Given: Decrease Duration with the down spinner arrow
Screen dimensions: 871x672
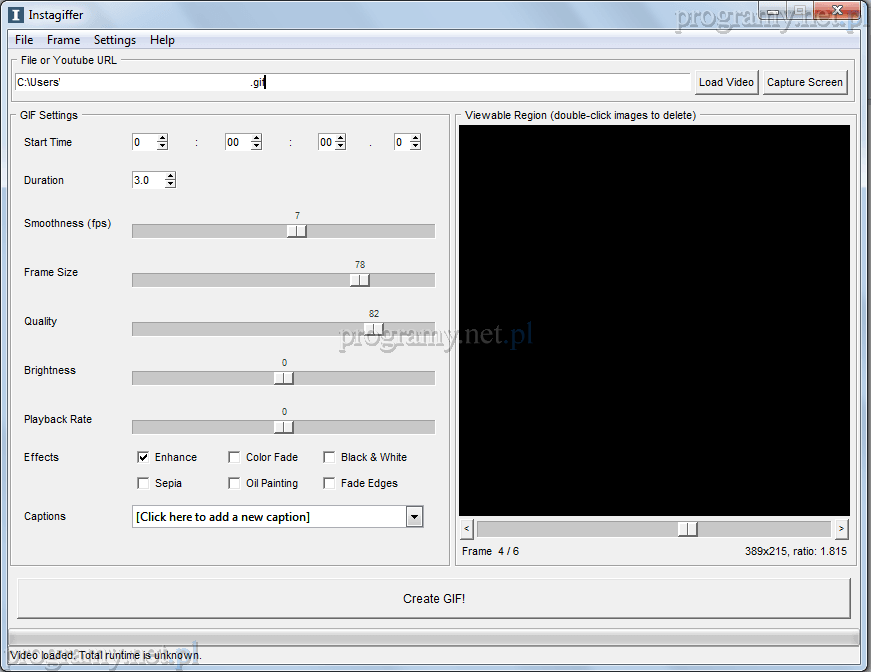Looking at the screenshot, I should [x=170, y=185].
